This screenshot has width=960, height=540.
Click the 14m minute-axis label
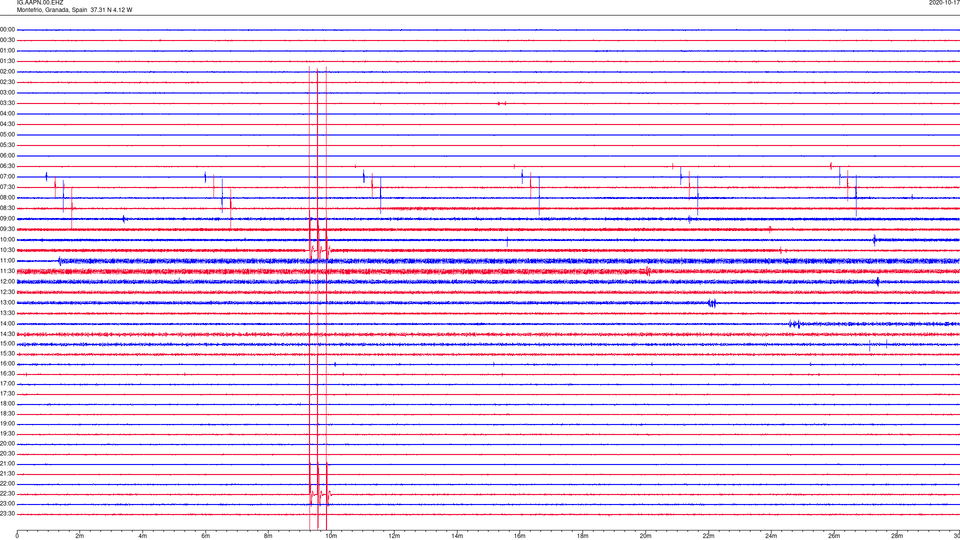point(457,536)
